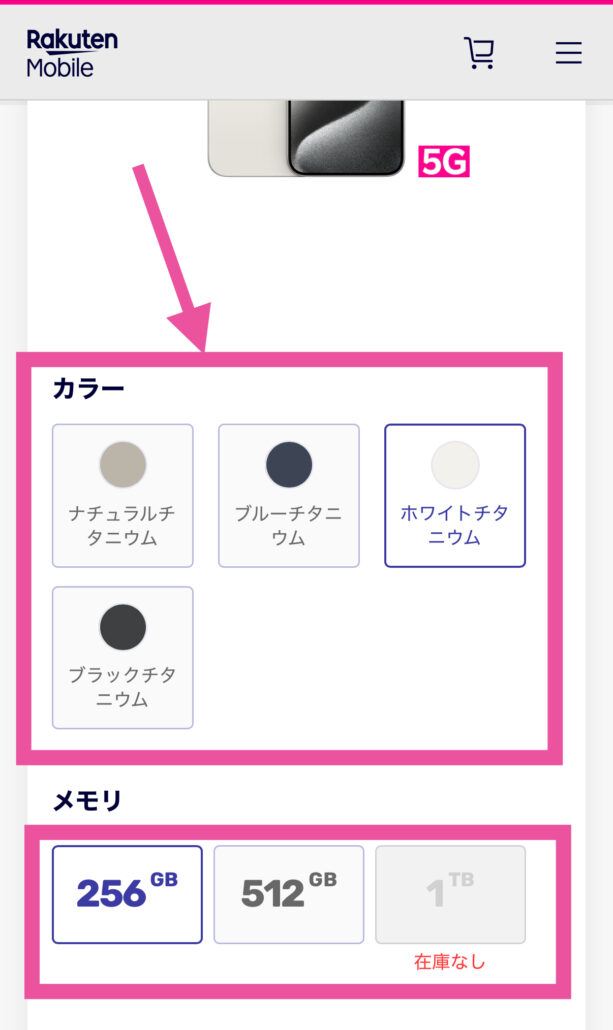The width and height of the screenshot is (613, 1030).
Task: Open the shopping cart icon
Action: coord(480,53)
